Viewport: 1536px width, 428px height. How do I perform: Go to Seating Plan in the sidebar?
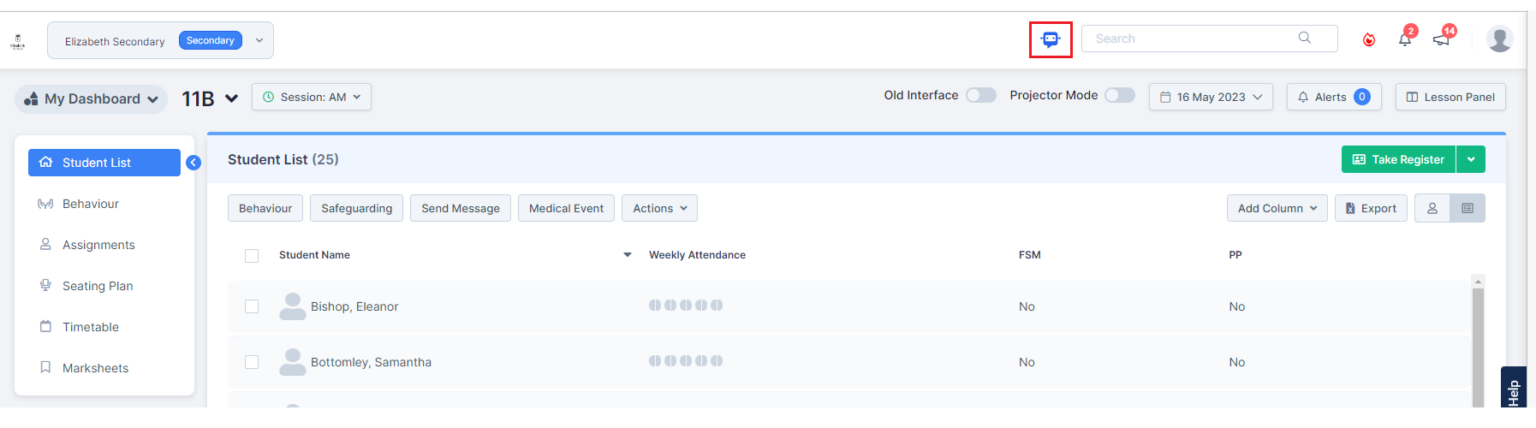(x=97, y=286)
